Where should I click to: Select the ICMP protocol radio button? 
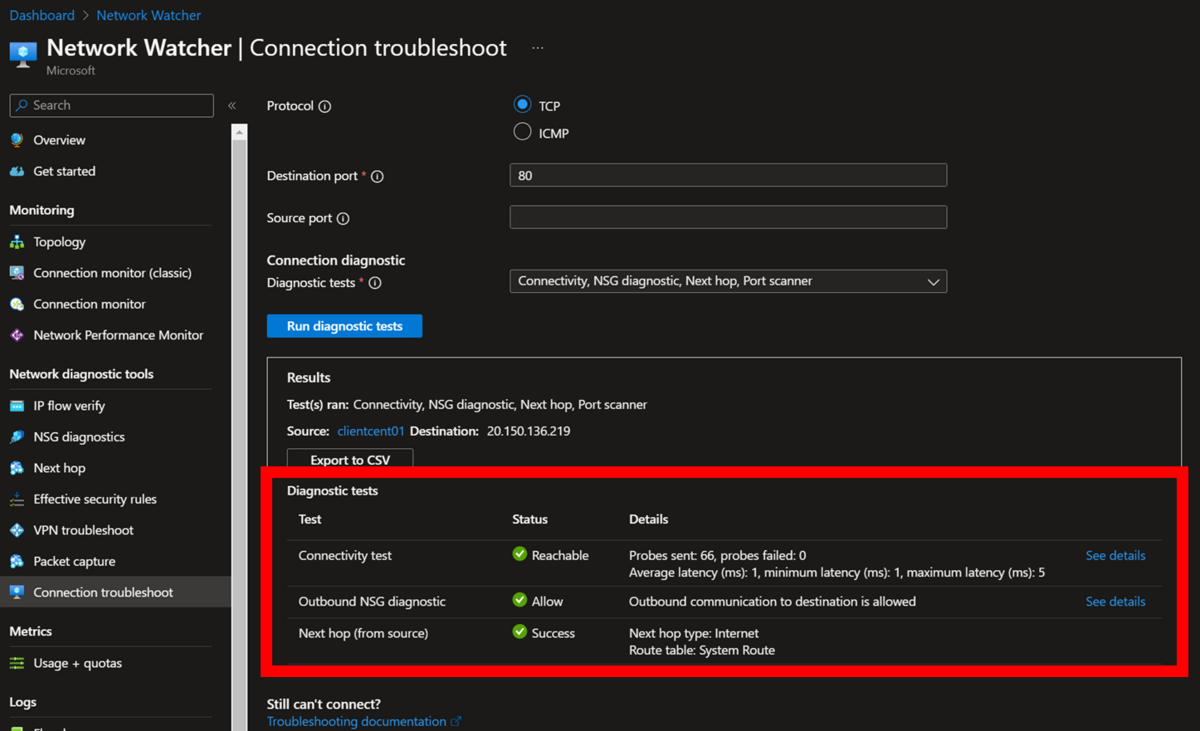point(522,132)
